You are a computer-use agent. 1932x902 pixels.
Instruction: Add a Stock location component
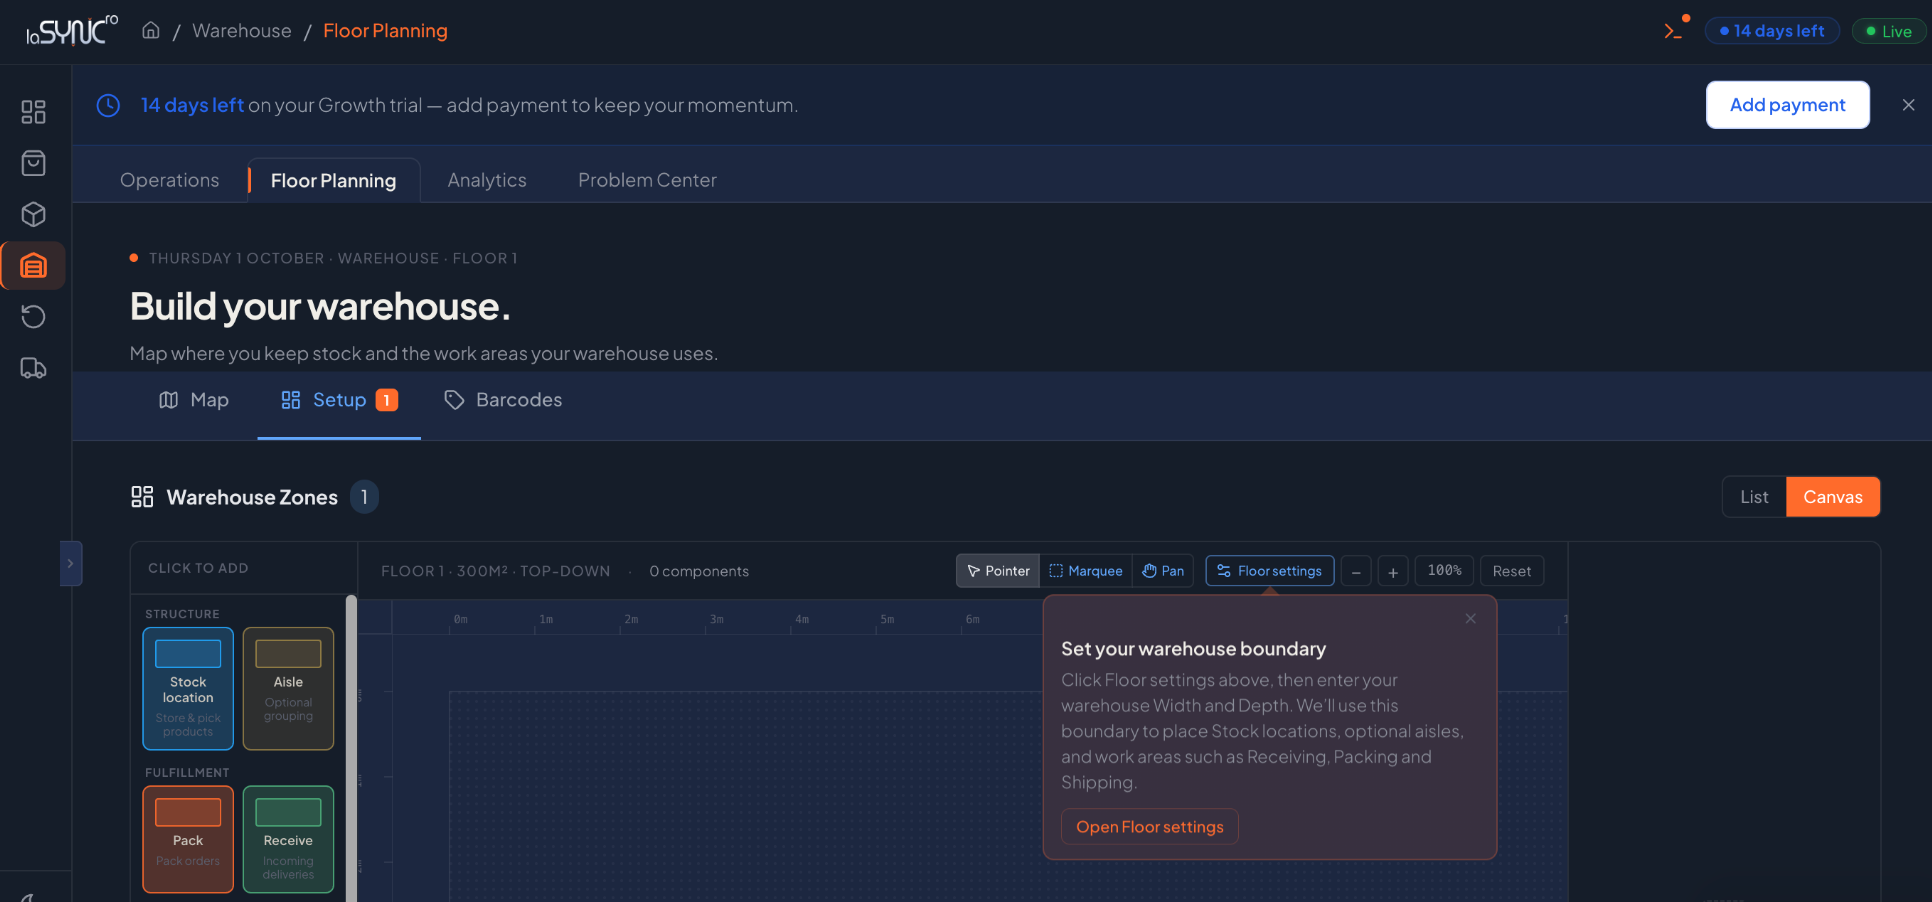pos(188,688)
